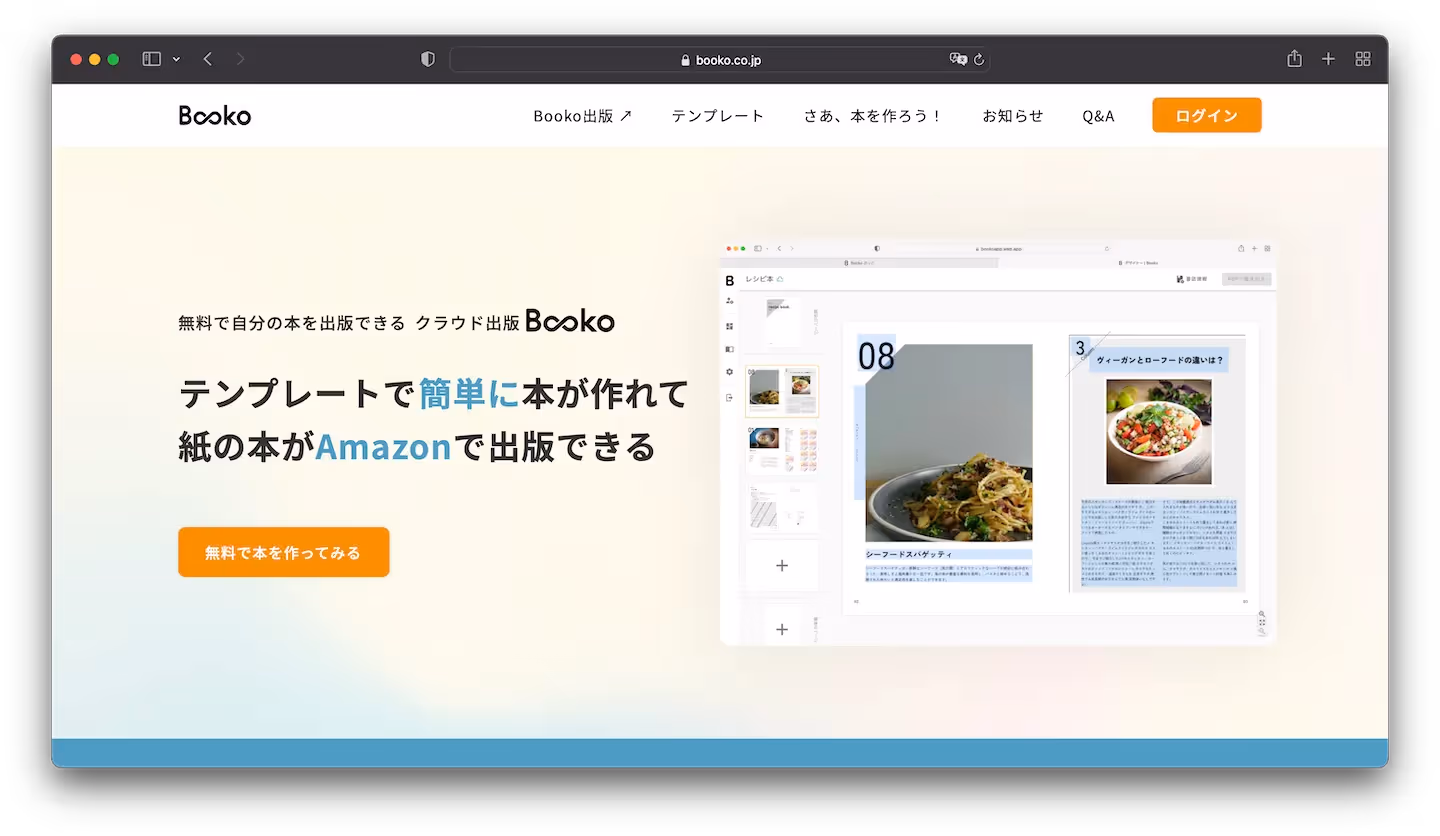Reload the page with the refresh icon
The image size is (1440, 836).
pyautogui.click(x=979, y=59)
